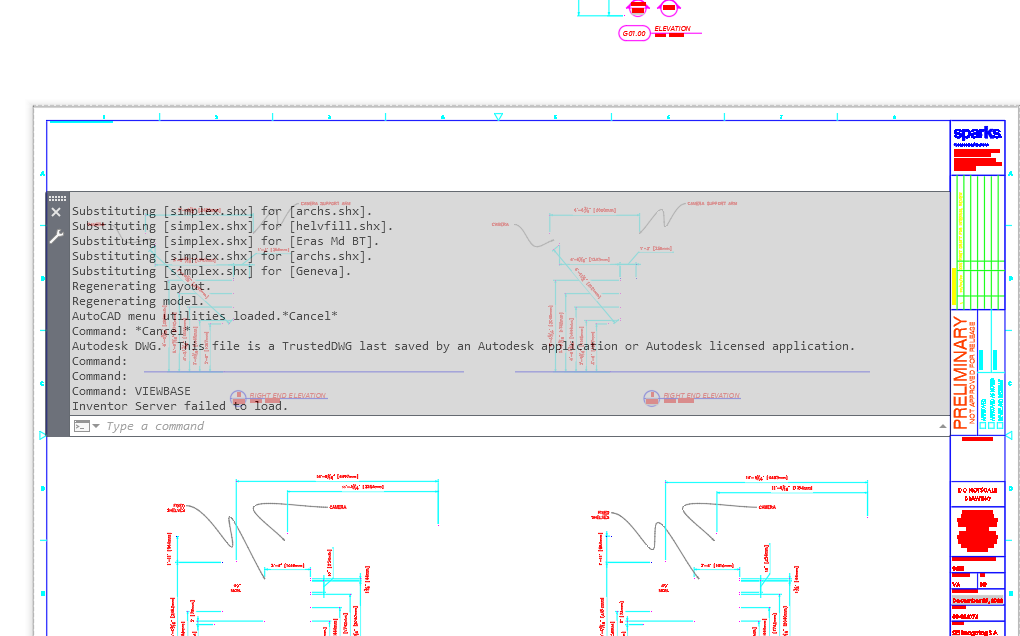Viewport: 1020px width, 636px height.
Task: Select the red seal in title block
Action: tap(977, 530)
